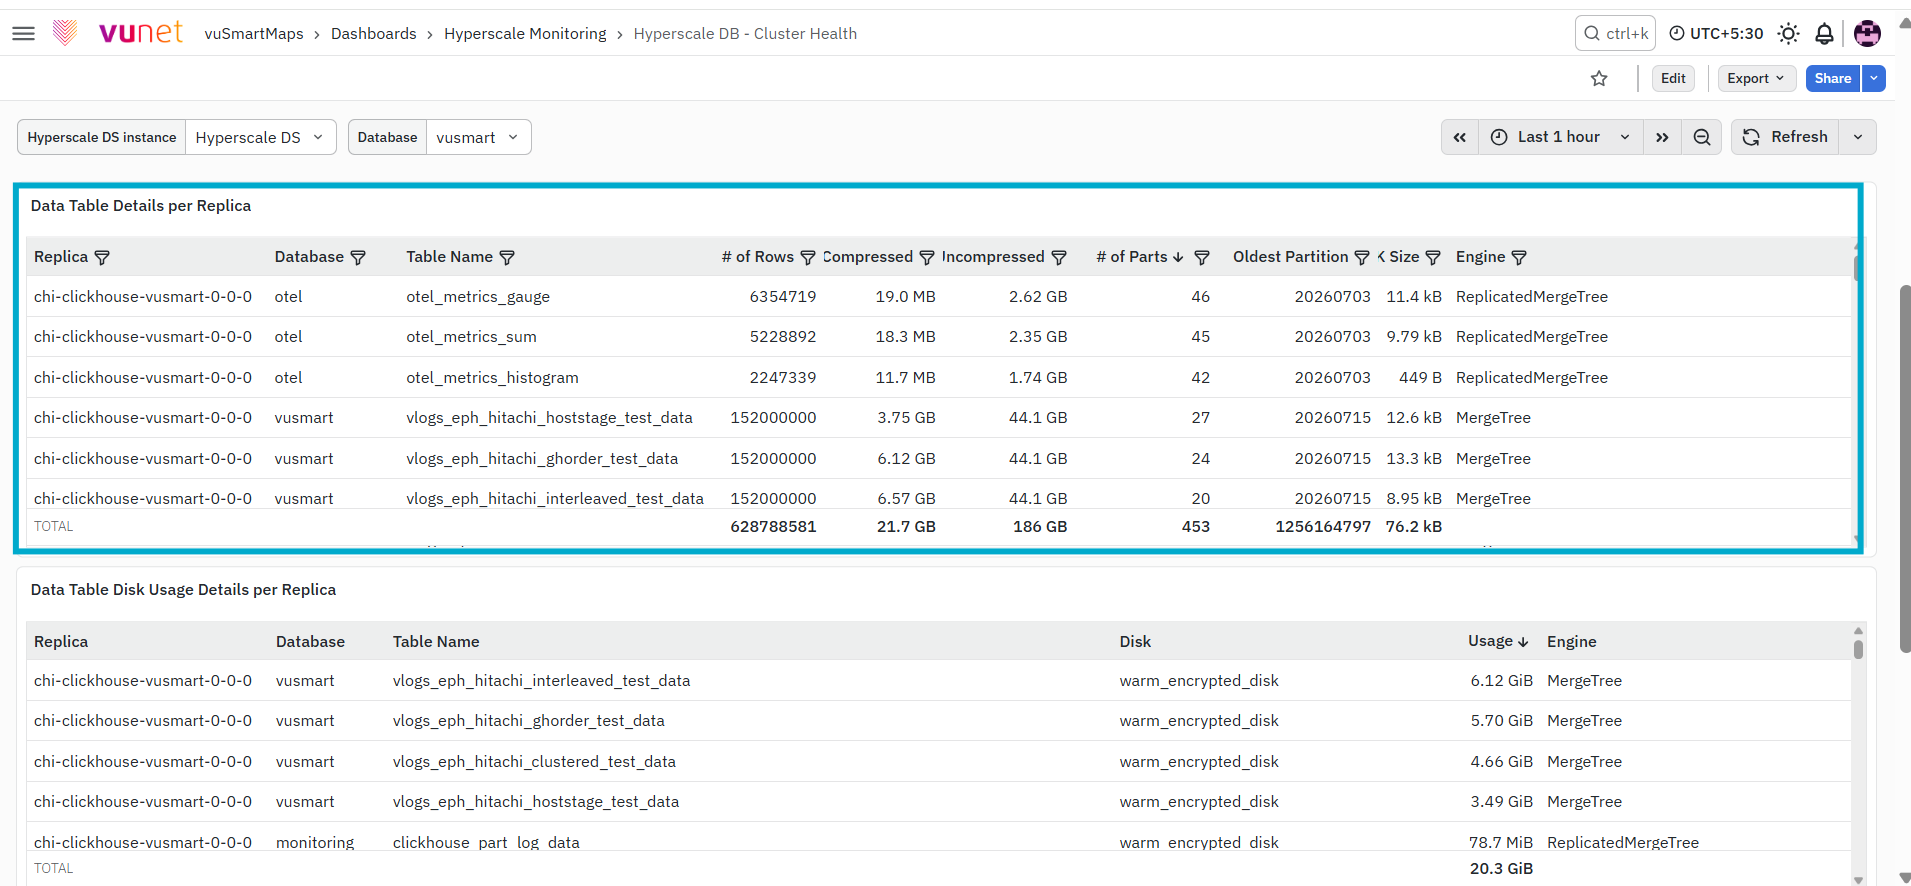Open the hamburger navigation menu

pos(23,34)
